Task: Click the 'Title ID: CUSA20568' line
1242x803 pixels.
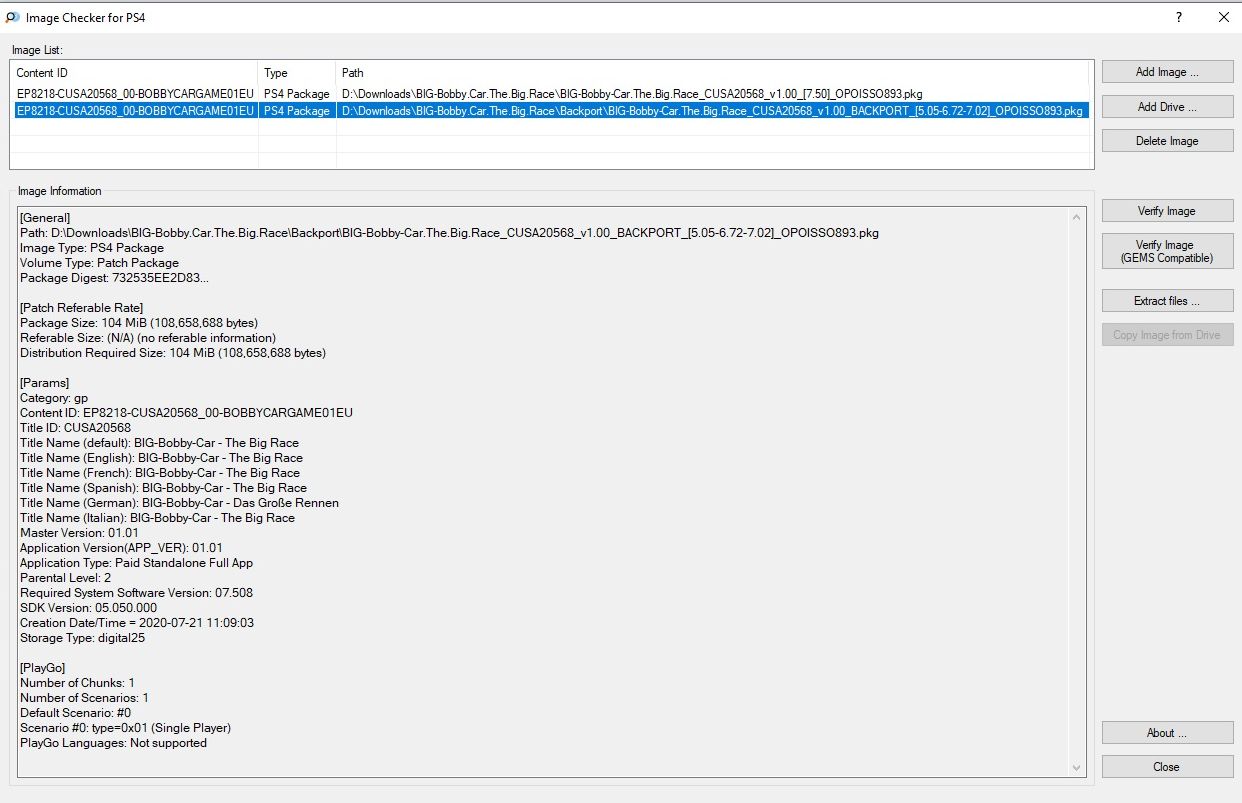Action: 75,428
